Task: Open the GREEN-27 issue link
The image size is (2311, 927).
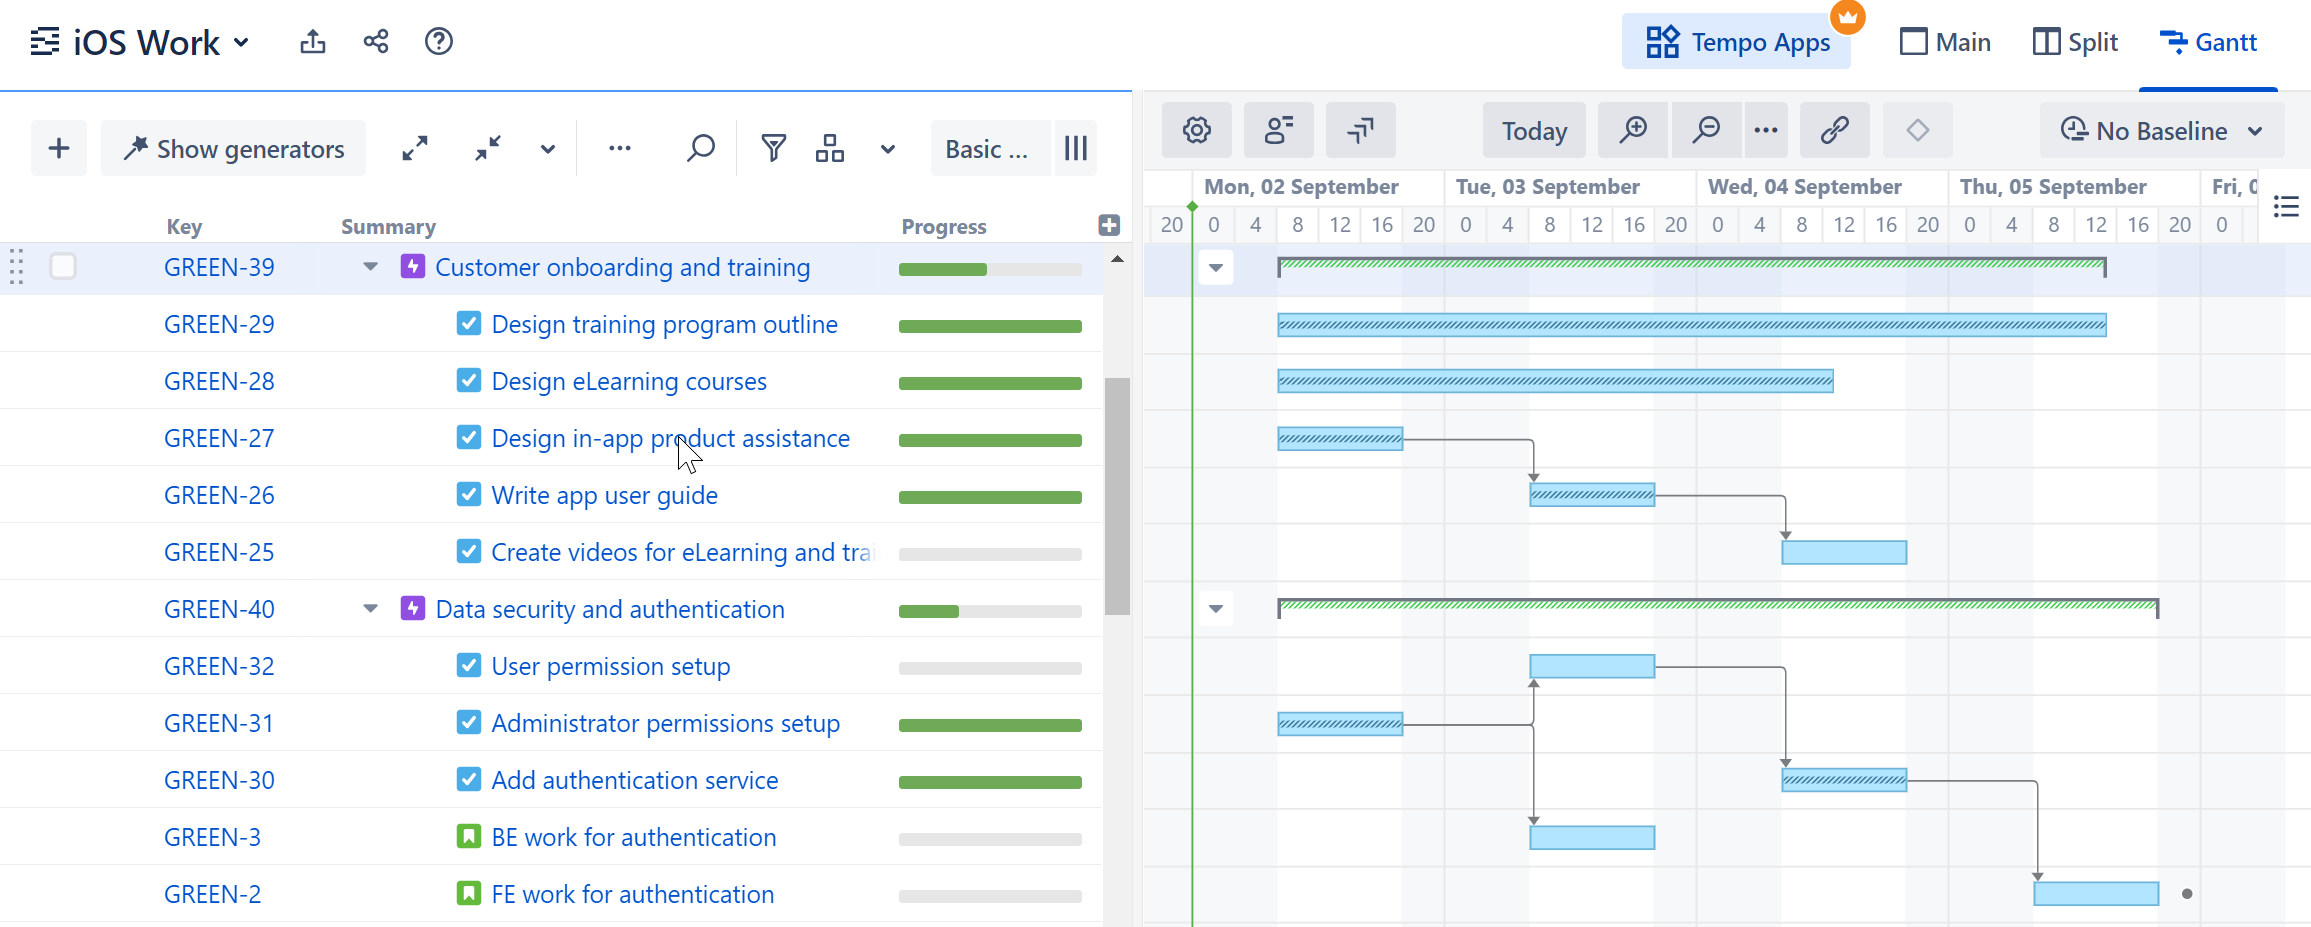Action: pyautogui.click(x=218, y=437)
